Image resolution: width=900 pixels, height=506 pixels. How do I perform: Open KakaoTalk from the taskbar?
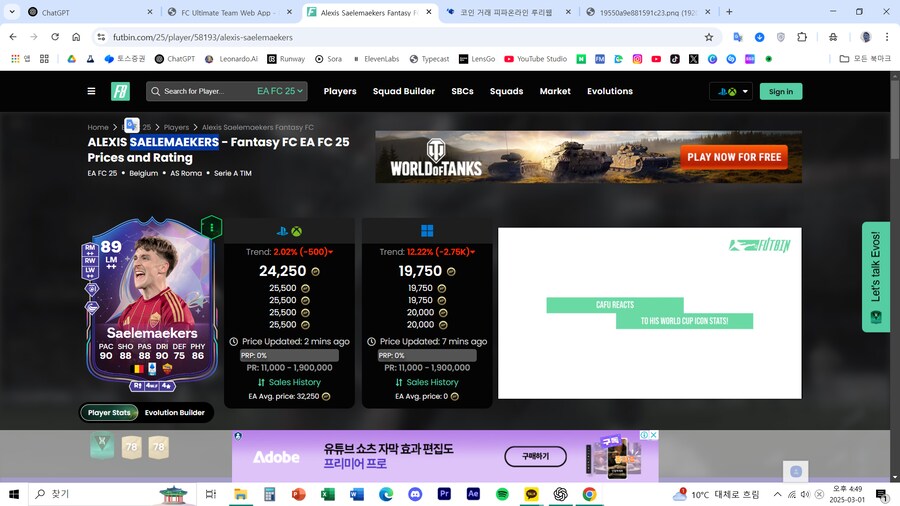point(531,494)
